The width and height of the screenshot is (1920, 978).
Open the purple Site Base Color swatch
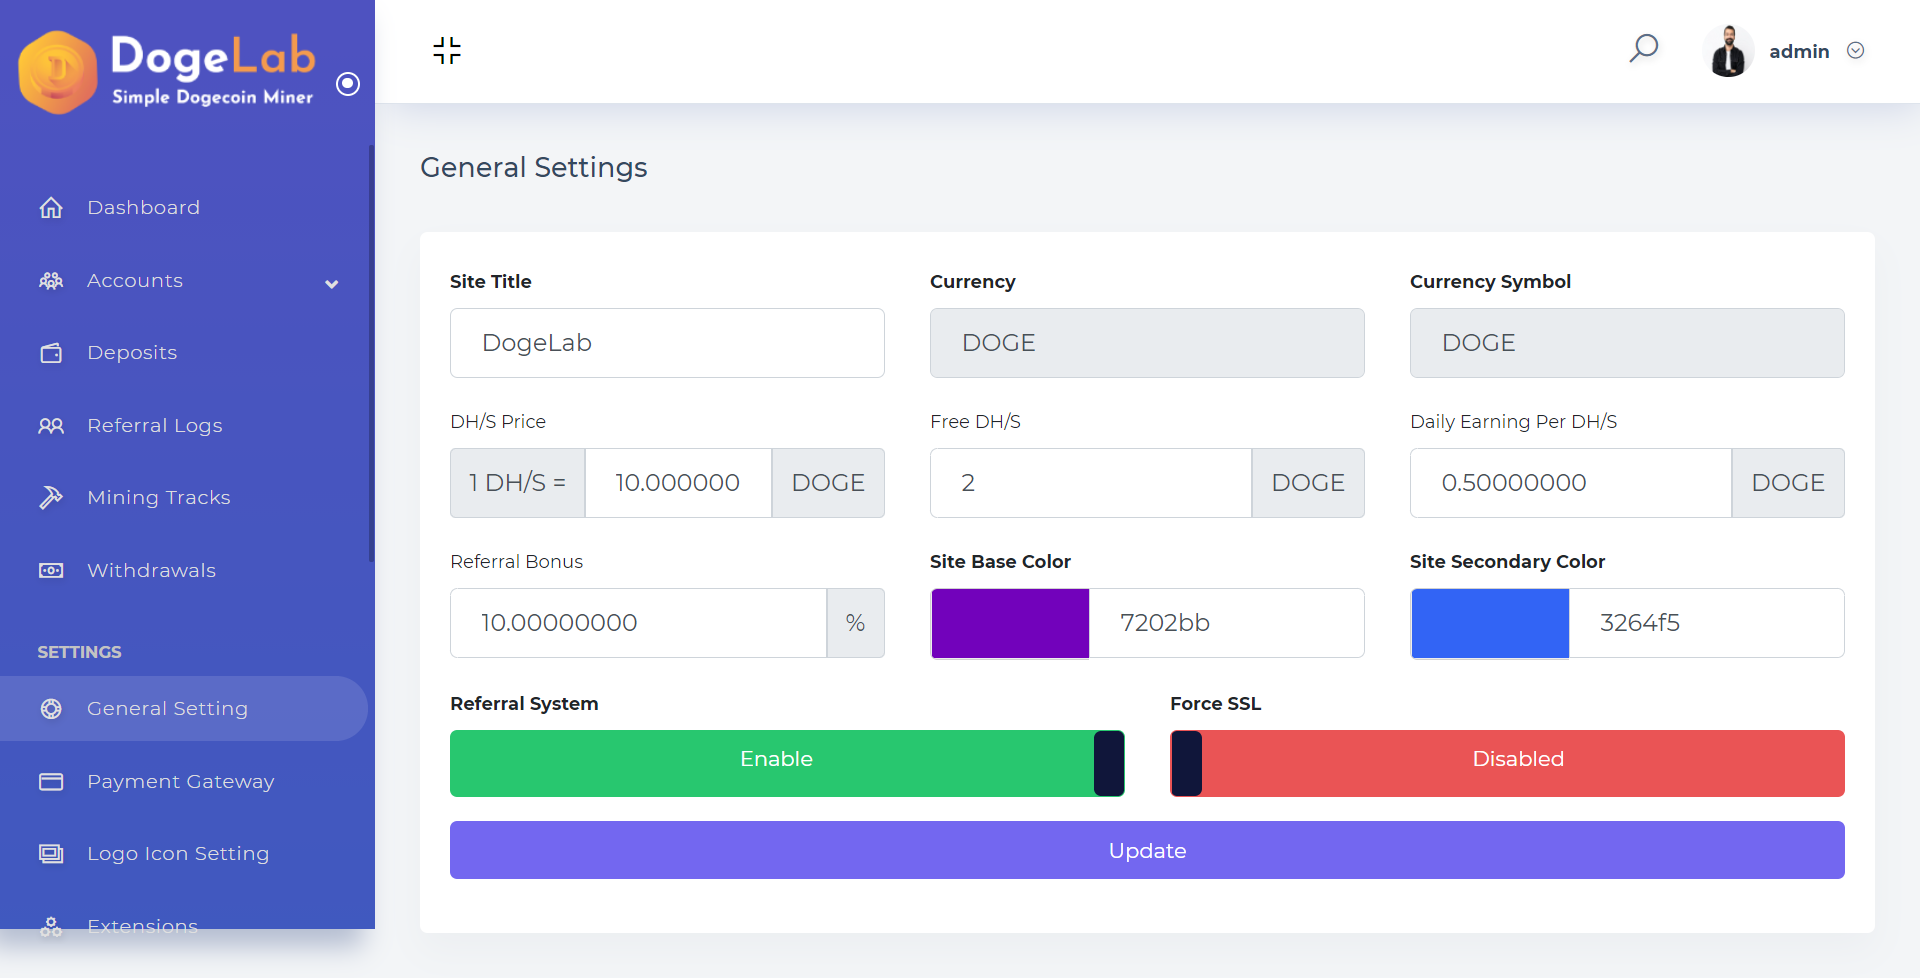coord(1010,623)
